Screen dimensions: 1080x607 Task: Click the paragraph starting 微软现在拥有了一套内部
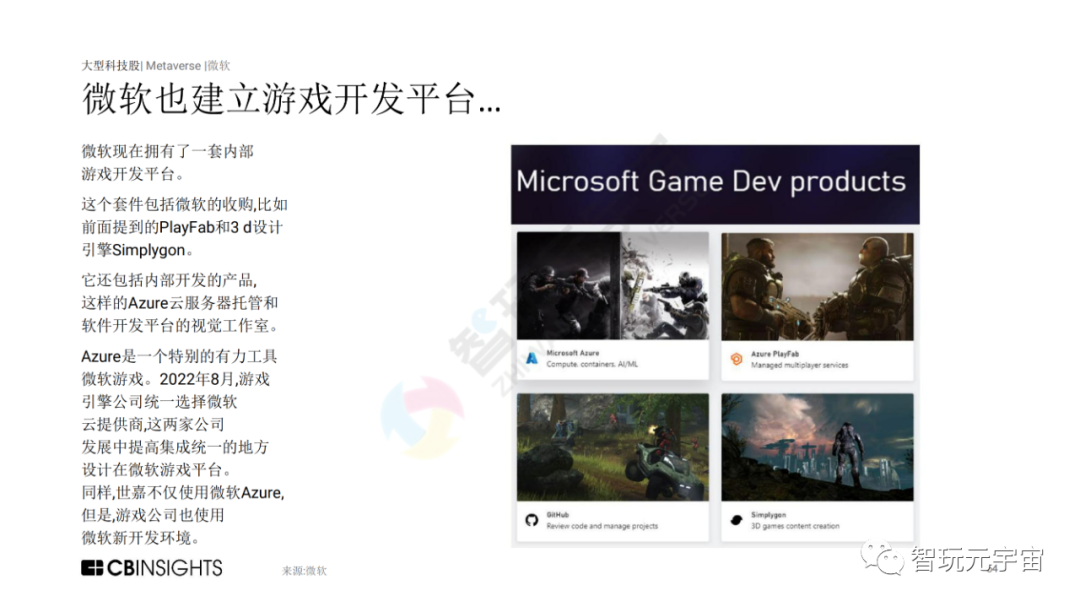point(167,163)
